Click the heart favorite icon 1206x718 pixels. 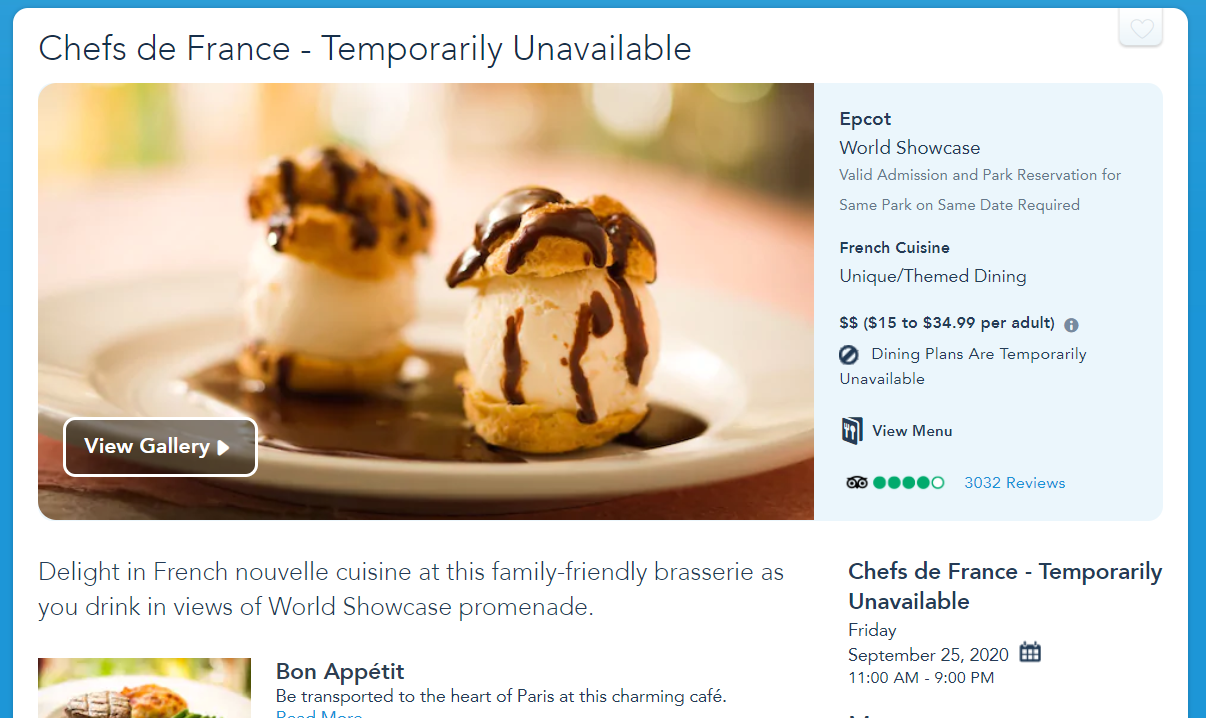click(1141, 28)
